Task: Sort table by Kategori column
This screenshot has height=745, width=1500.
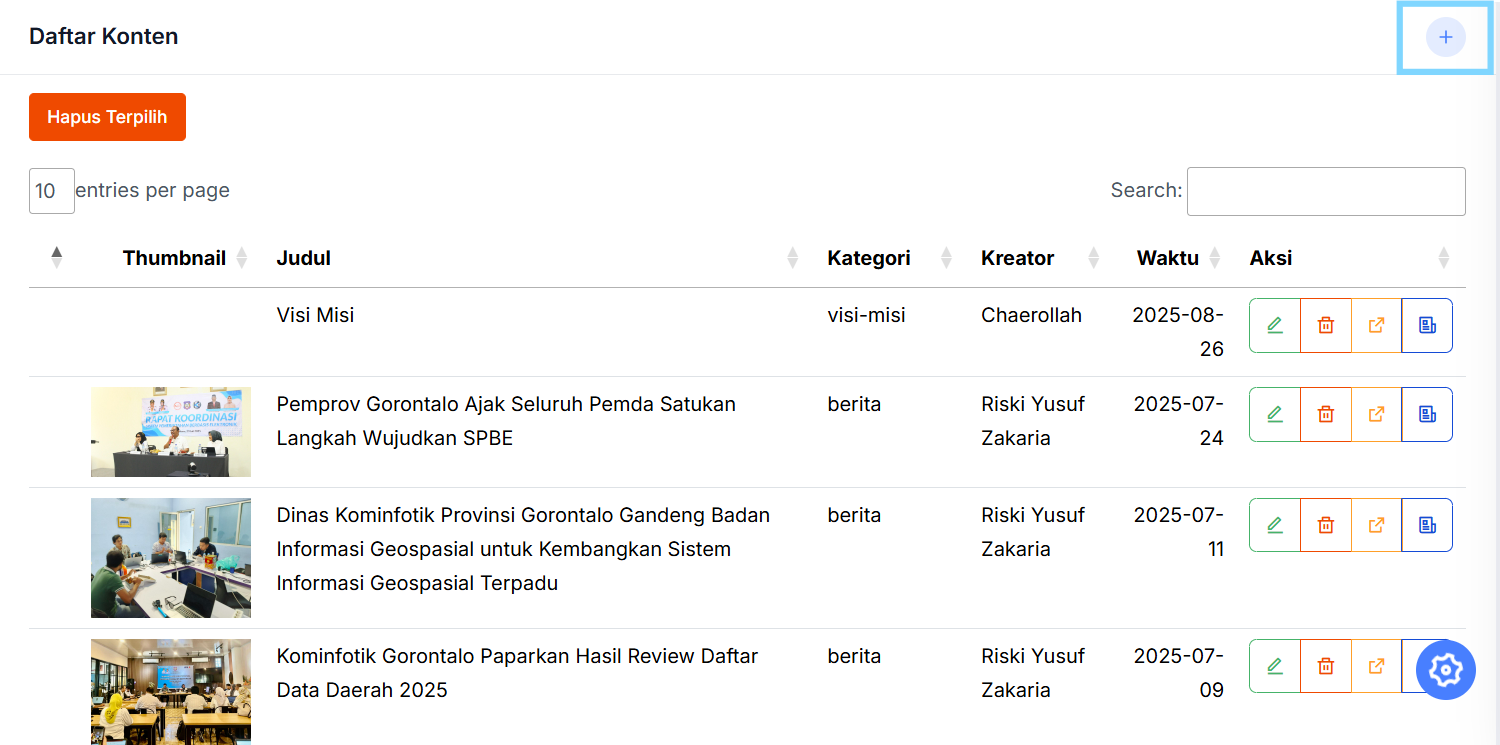Action: click(946, 258)
